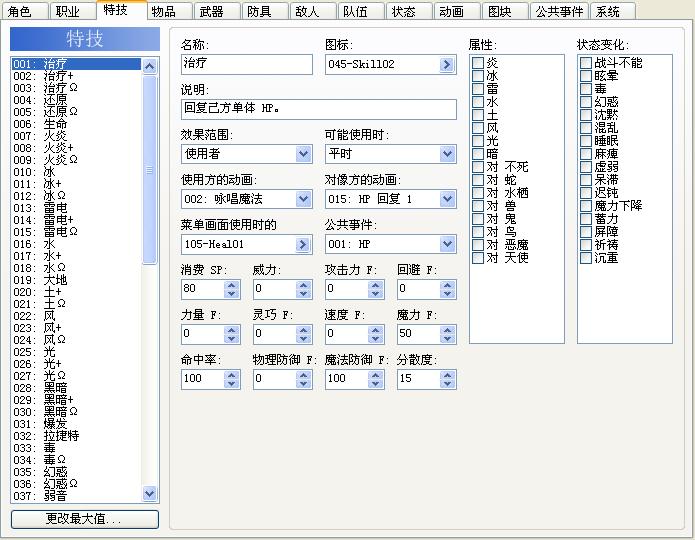The height and width of the screenshot is (540, 695).
Task: Switch to the 职业 tab
Action: coord(73,11)
